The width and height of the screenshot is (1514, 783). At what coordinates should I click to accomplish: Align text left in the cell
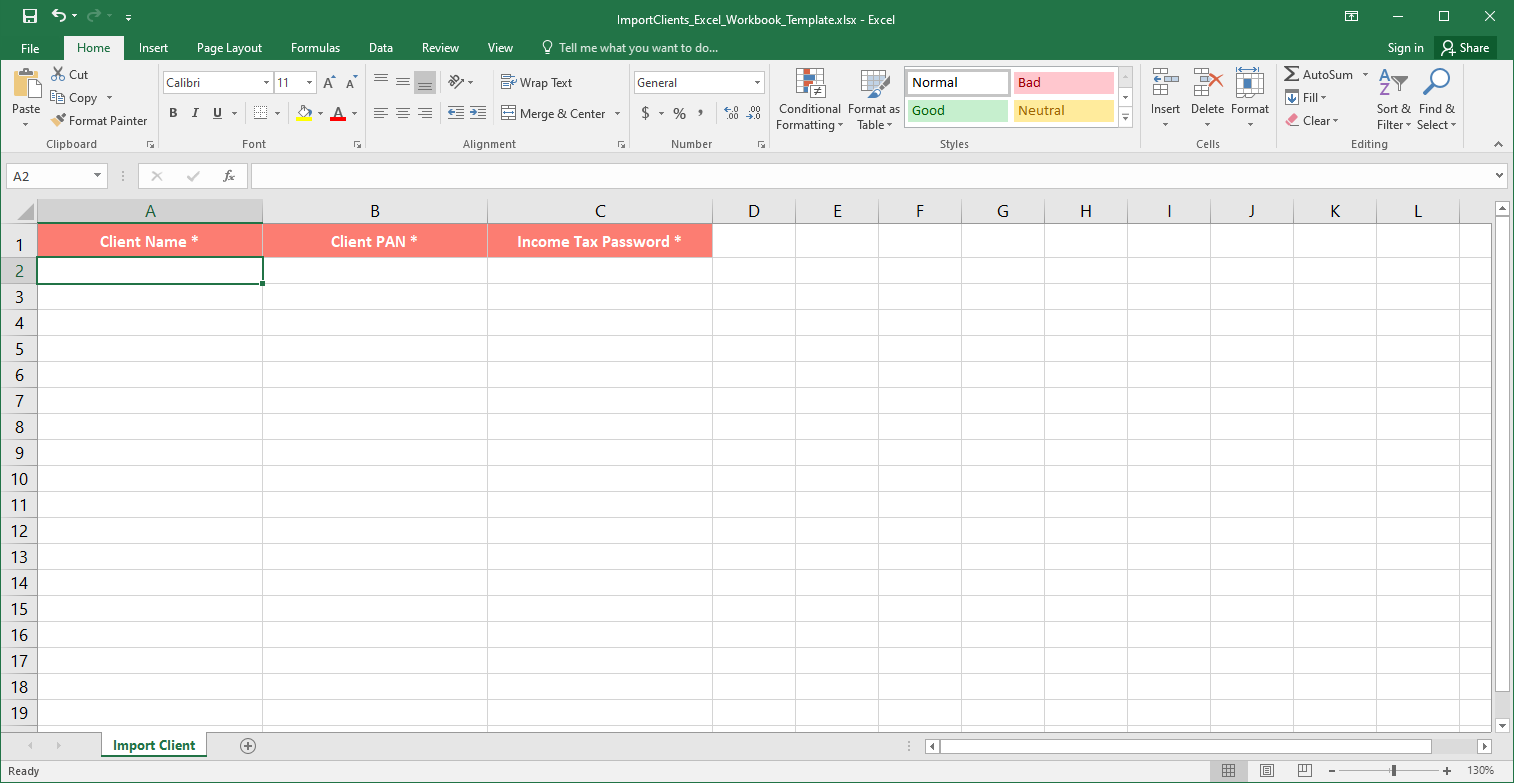pos(381,113)
